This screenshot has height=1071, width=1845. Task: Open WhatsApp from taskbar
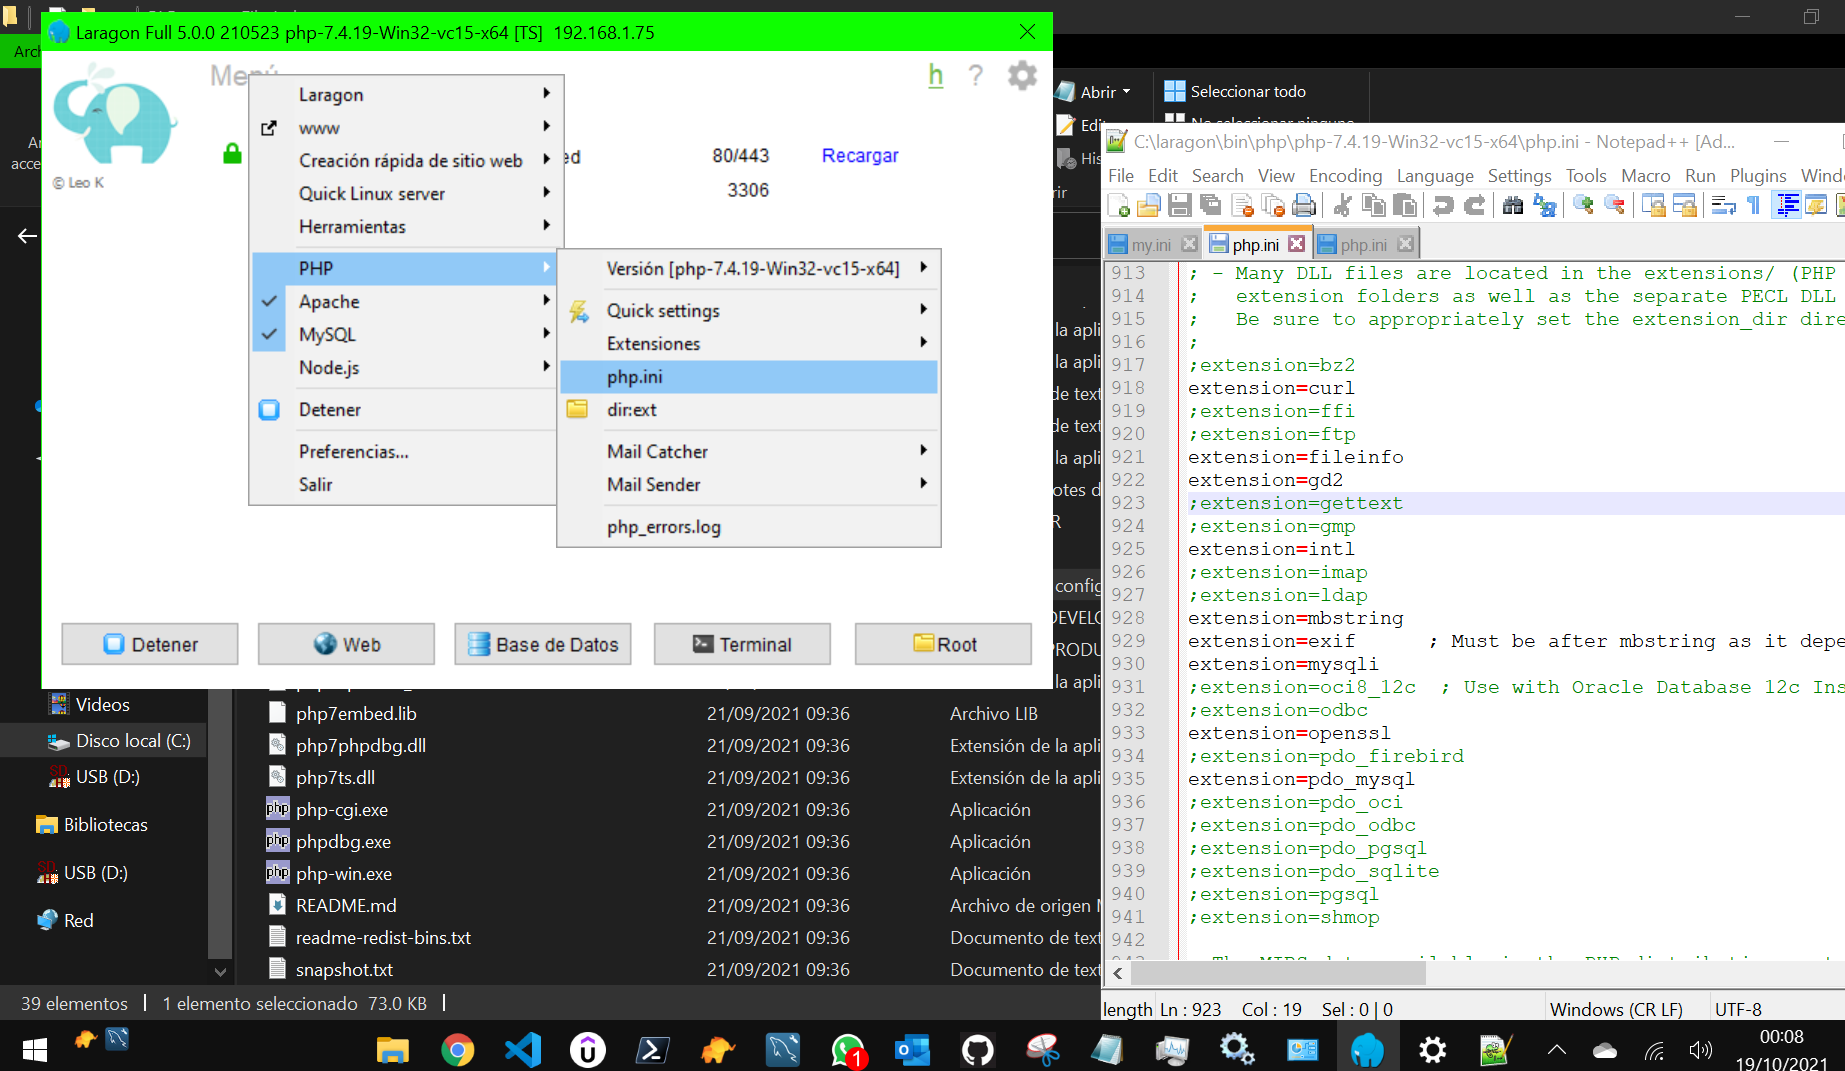848,1050
